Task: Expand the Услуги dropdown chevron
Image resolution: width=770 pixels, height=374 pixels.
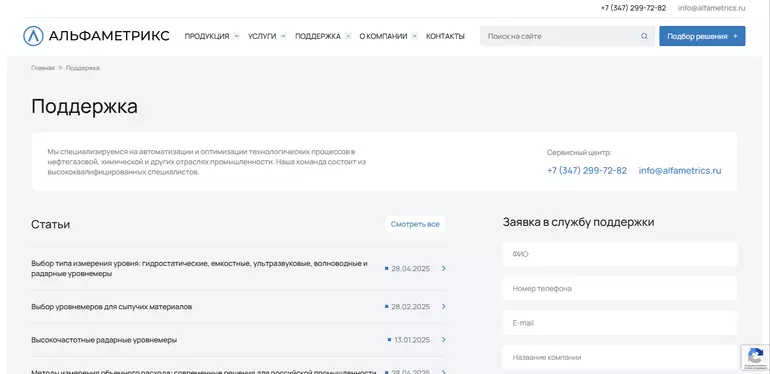Action: point(283,36)
